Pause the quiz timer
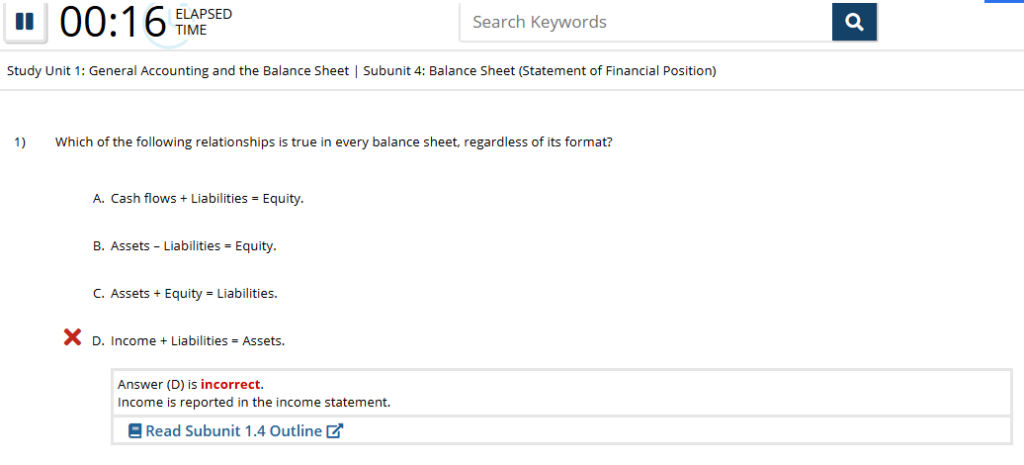 coord(26,21)
